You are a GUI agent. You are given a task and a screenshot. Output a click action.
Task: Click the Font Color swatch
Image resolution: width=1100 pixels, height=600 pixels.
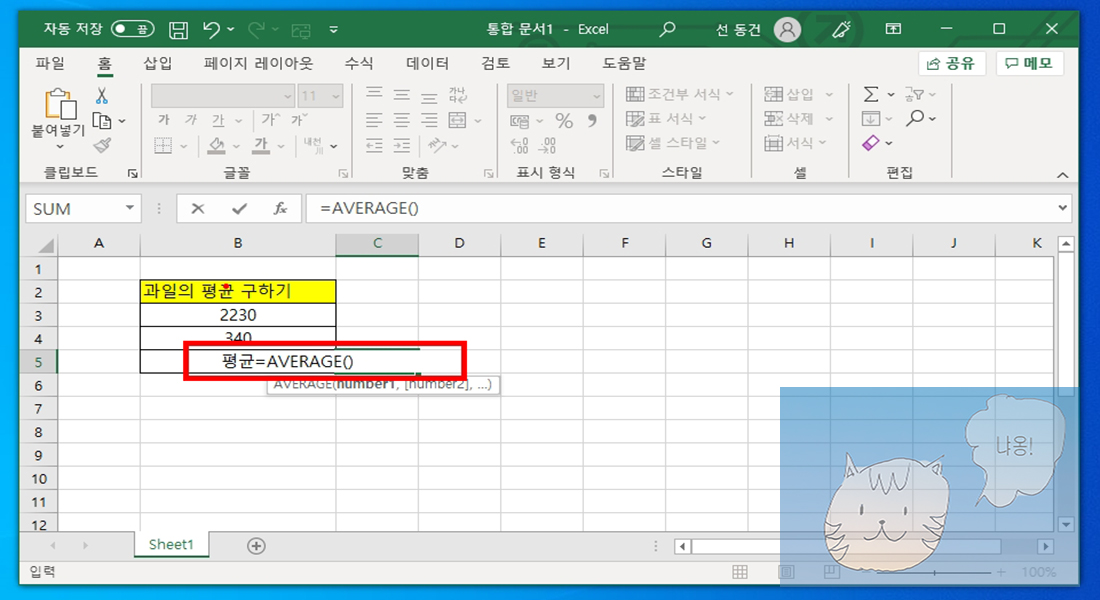point(261,145)
